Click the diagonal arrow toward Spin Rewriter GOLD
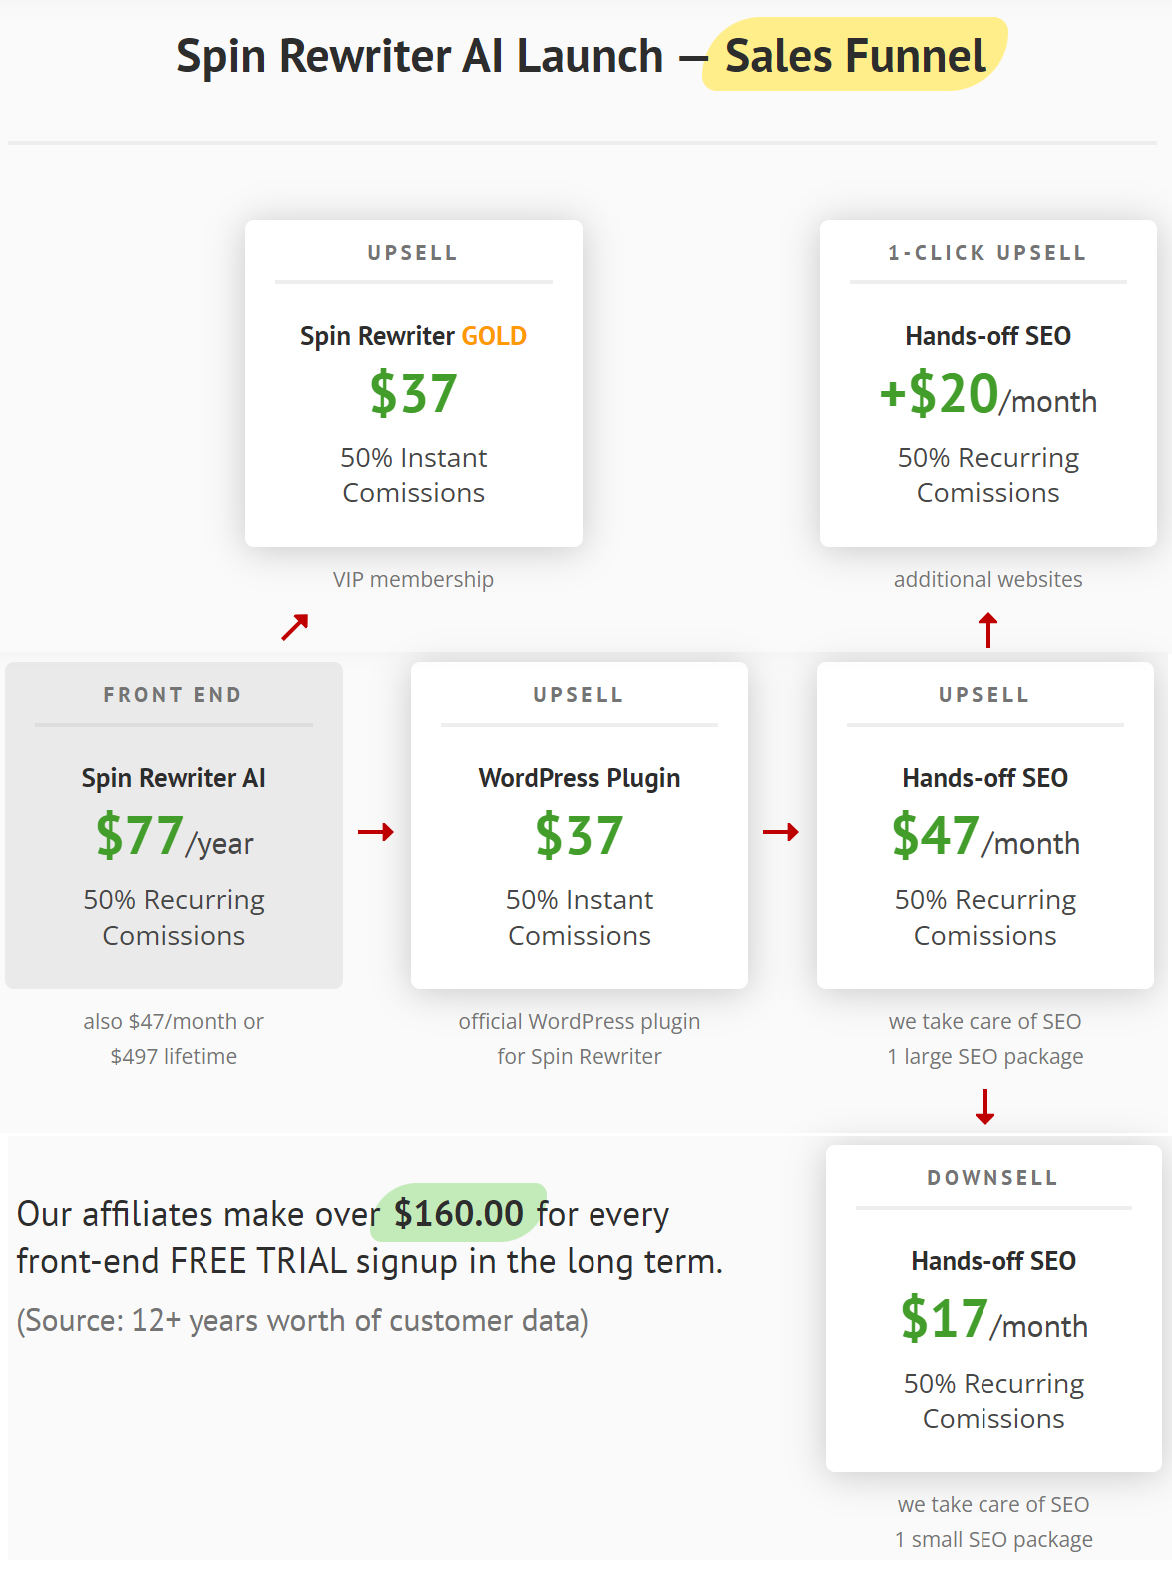Viewport: 1172px width, 1596px height. [x=295, y=627]
